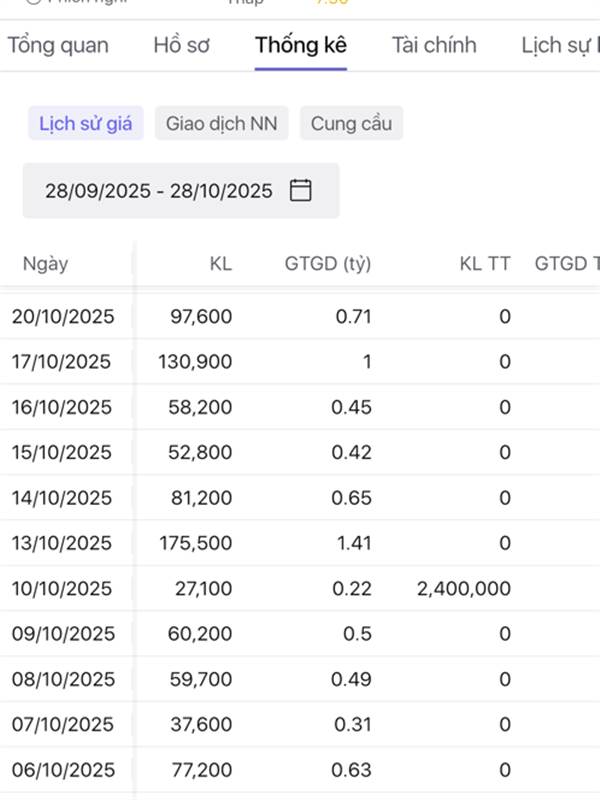Screen dimensions: 600x800
Task: Go to the Tài chính tab
Action: click(434, 45)
